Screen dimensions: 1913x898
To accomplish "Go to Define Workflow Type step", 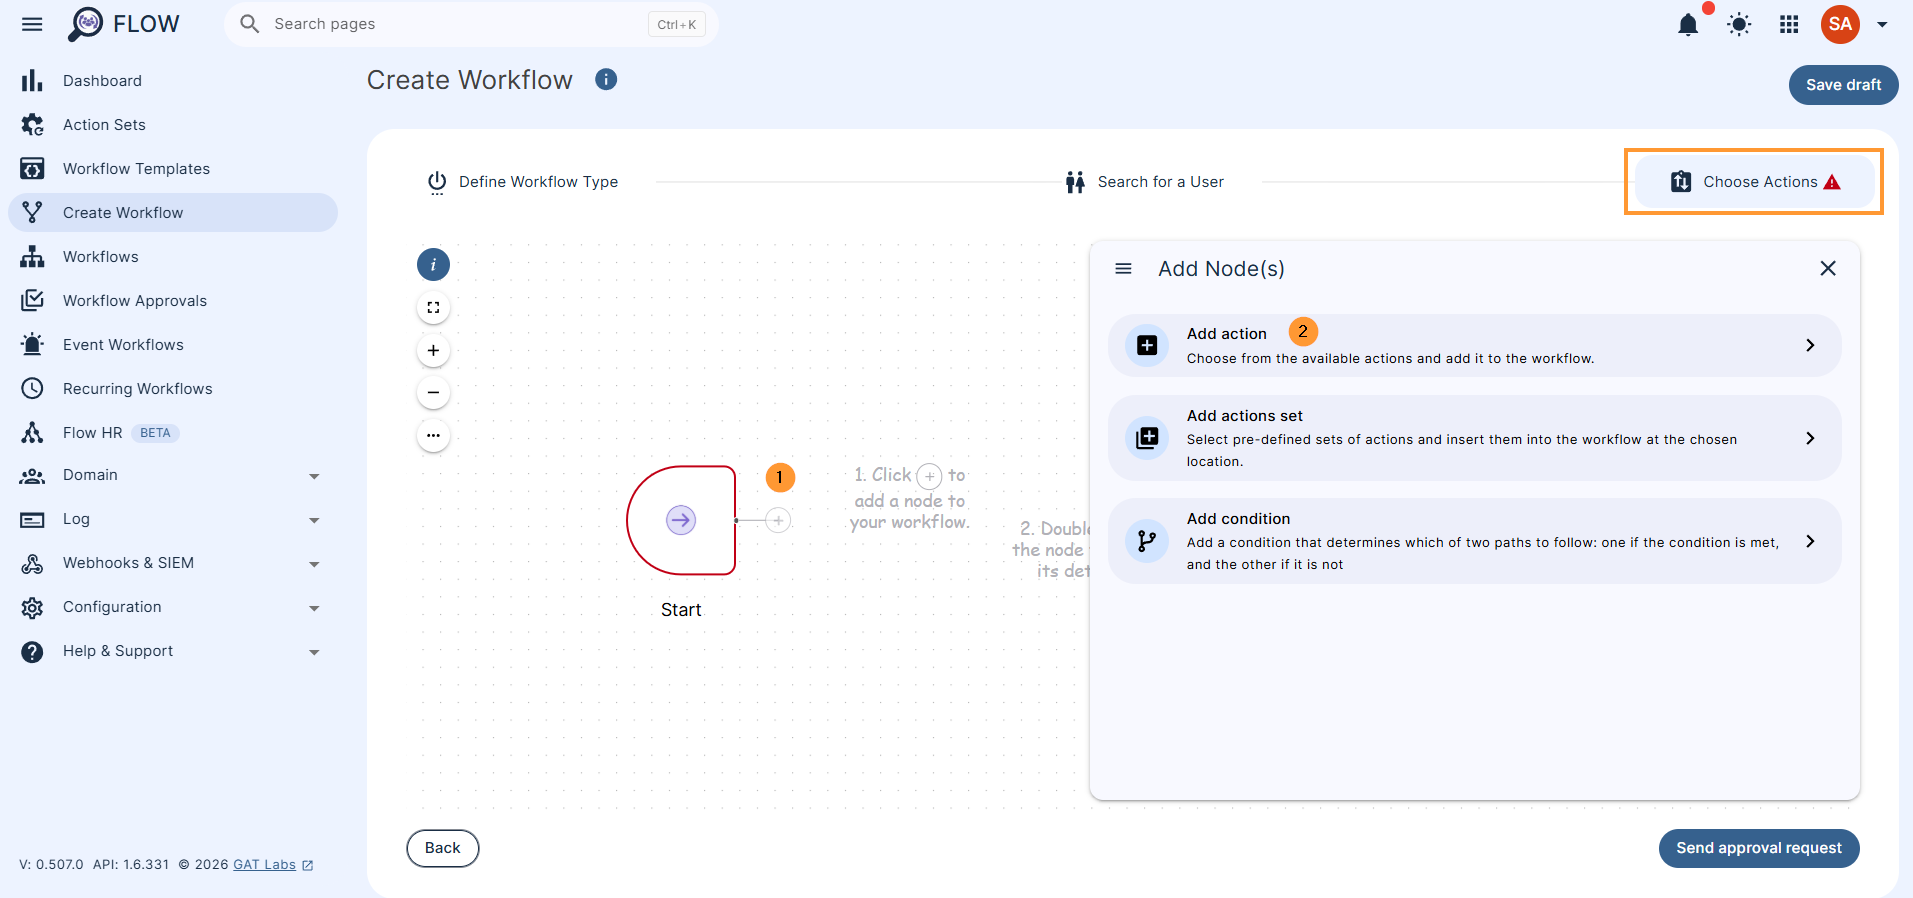I will (523, 182).
